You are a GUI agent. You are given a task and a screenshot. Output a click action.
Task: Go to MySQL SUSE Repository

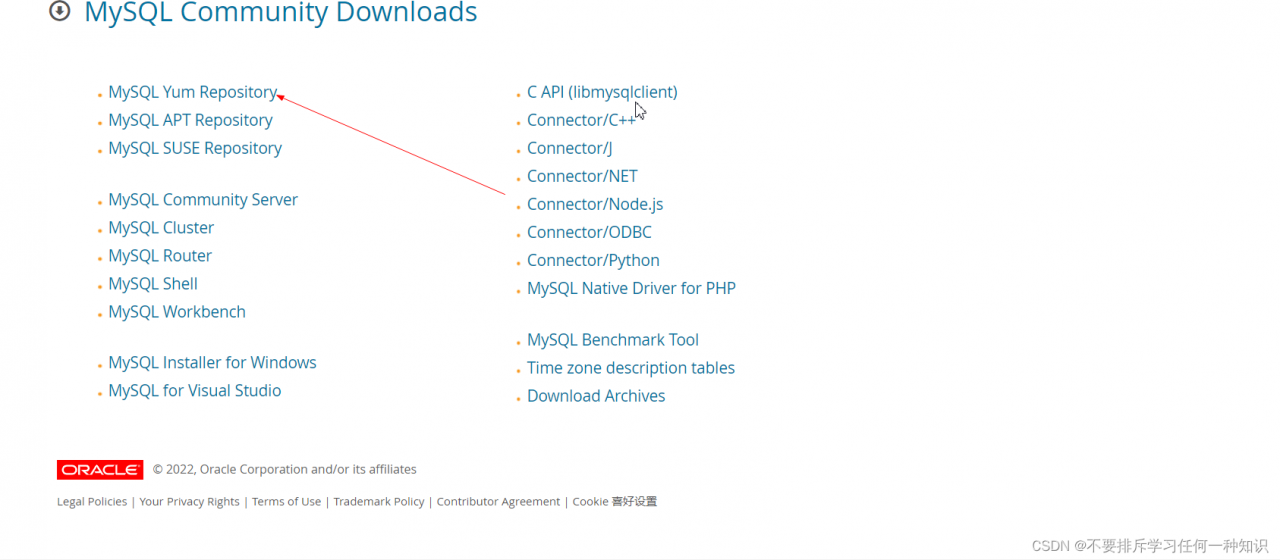click(195, 148)
